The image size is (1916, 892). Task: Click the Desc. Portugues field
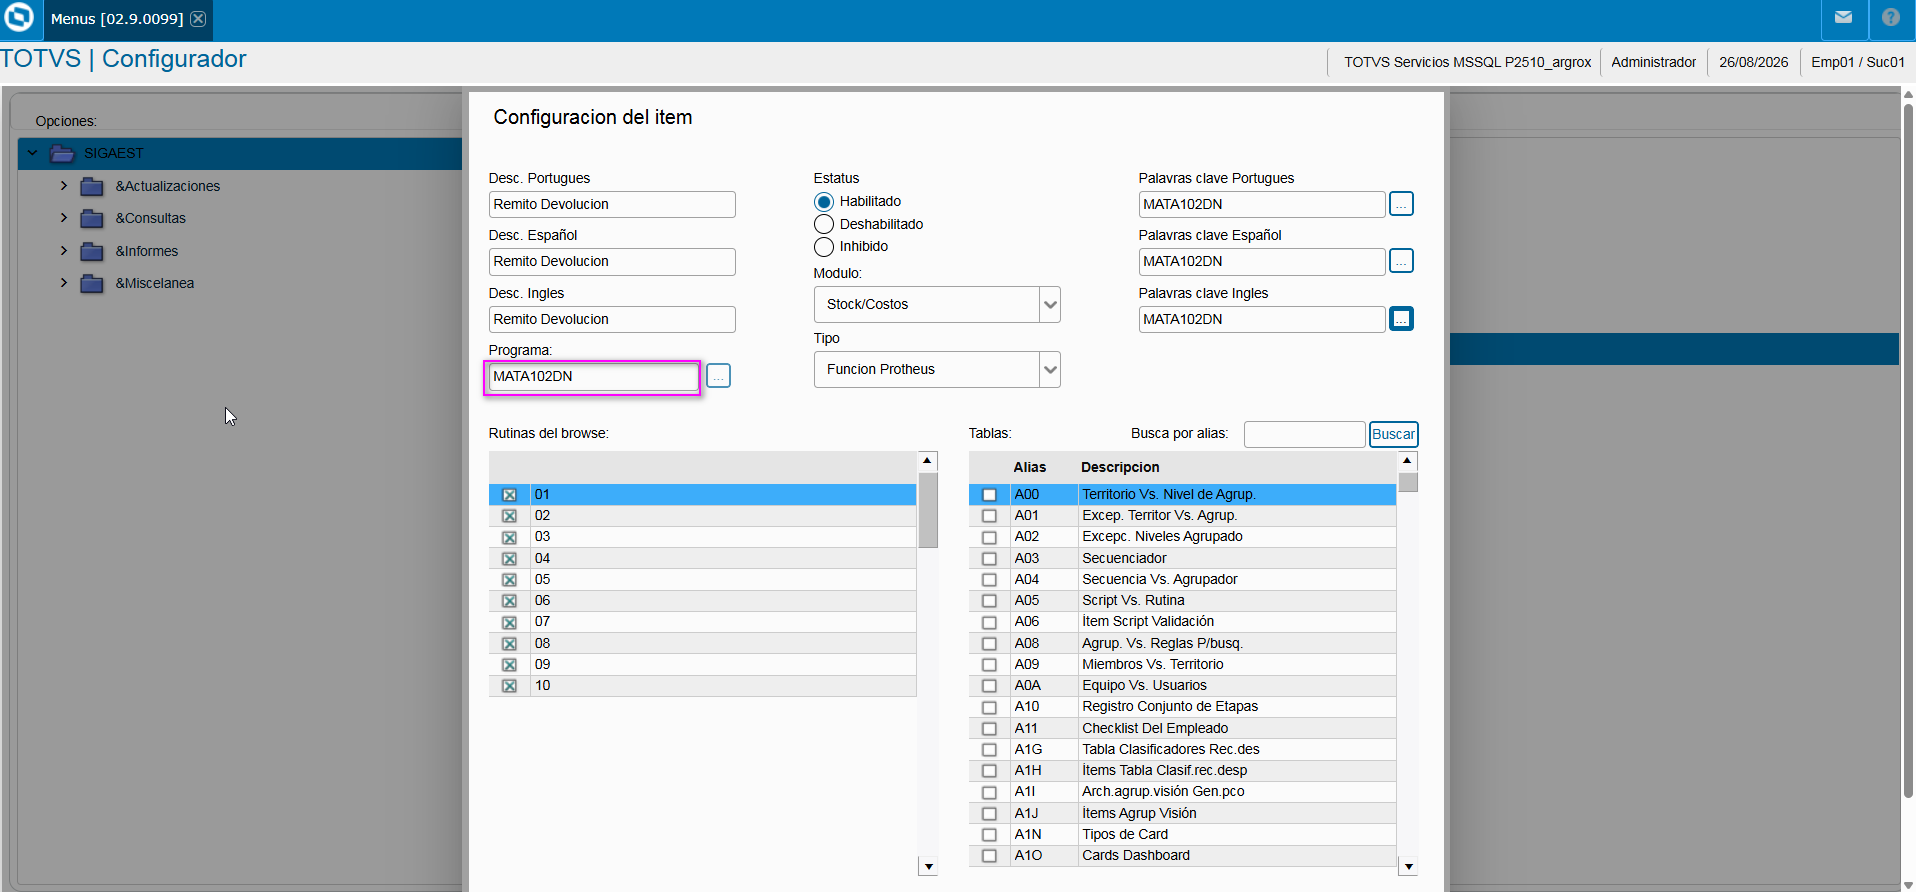click(612, 204)
